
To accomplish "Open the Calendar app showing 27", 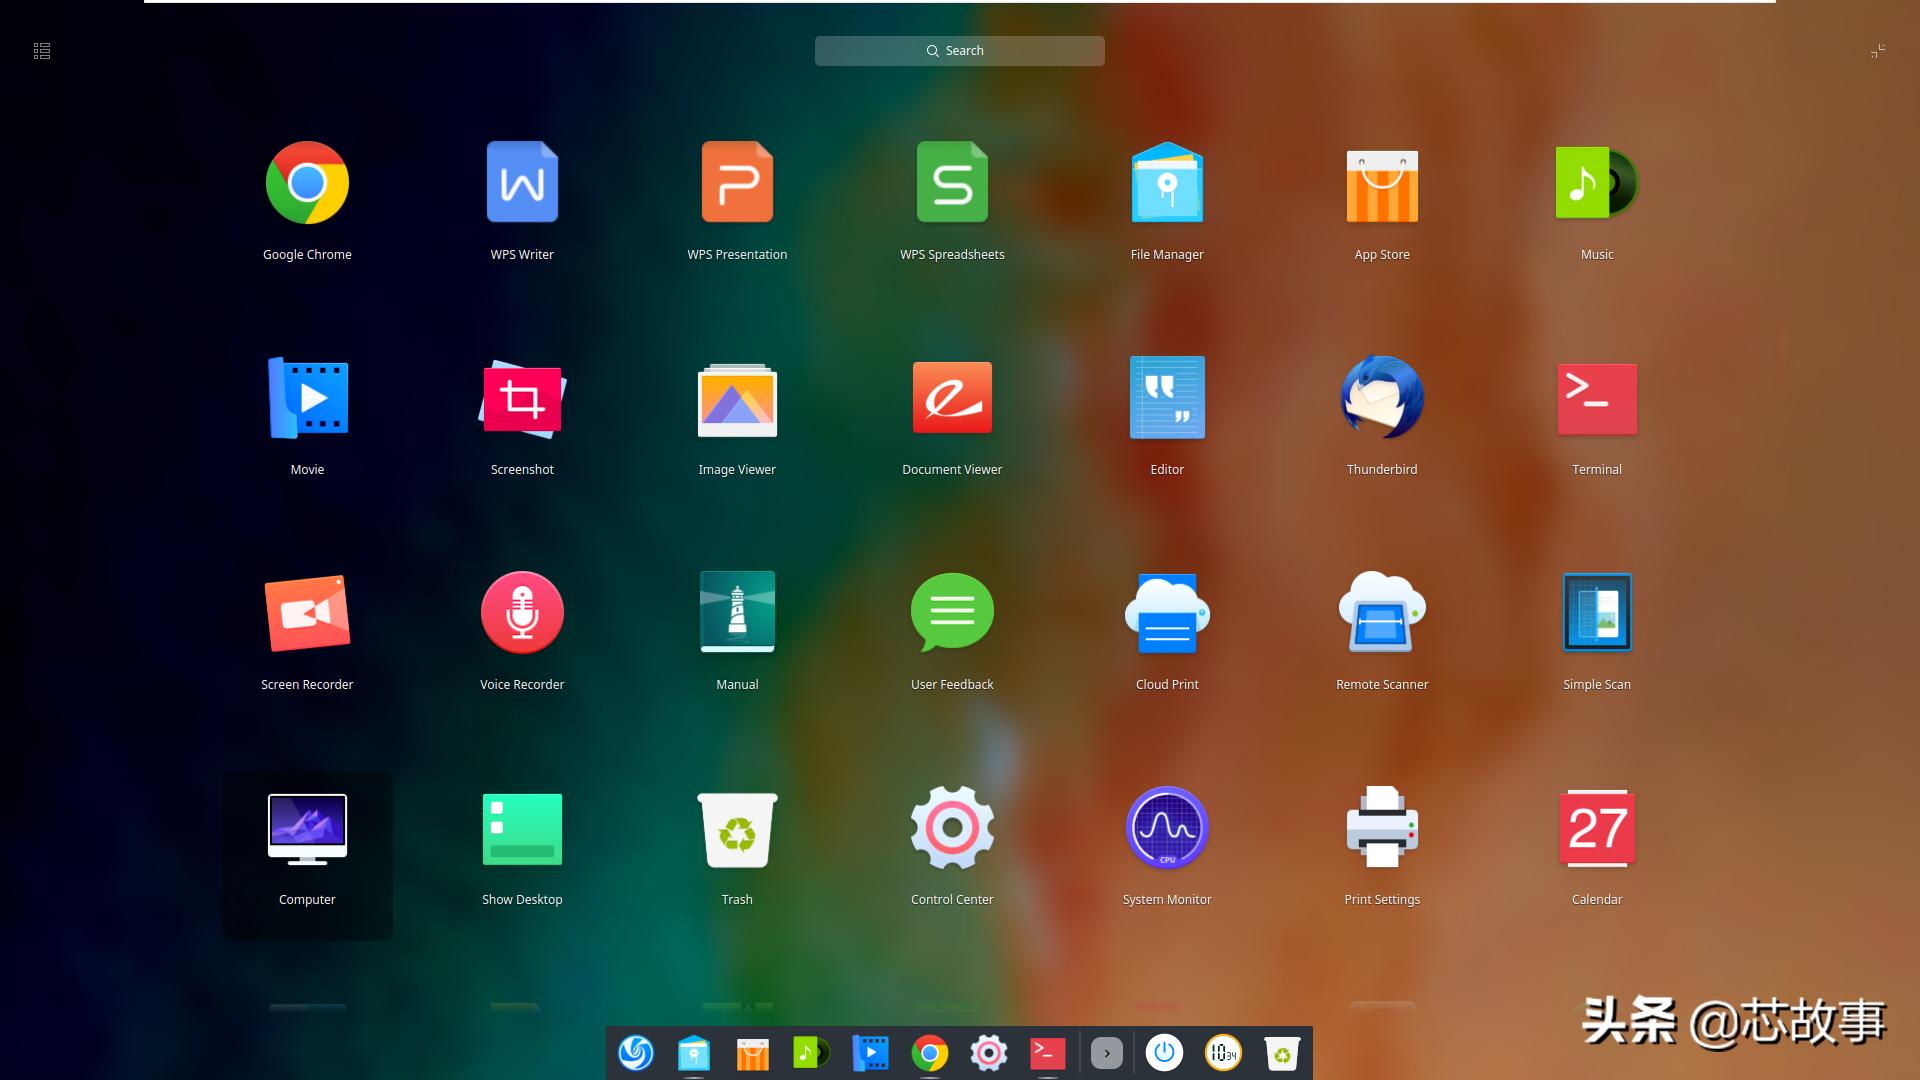I will pyautogui.click(x=1597, y=828).
